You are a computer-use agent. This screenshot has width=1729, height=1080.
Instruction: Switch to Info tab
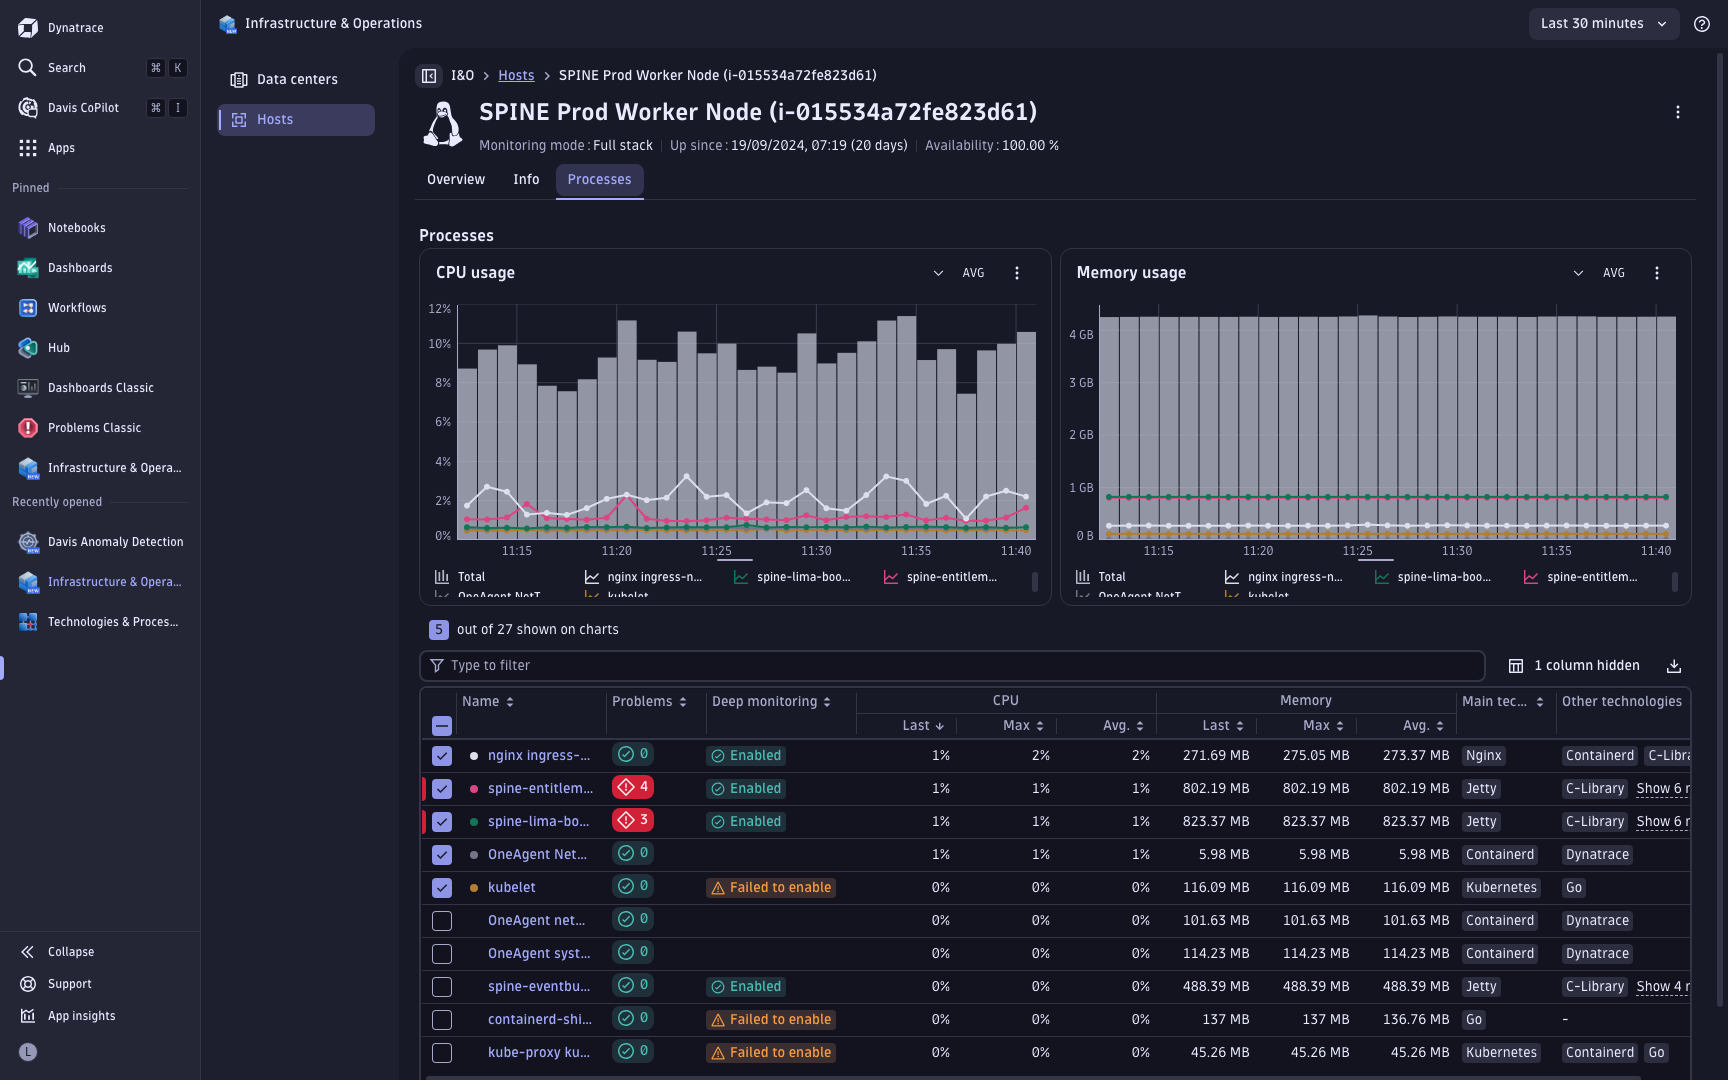coord(526,180)
